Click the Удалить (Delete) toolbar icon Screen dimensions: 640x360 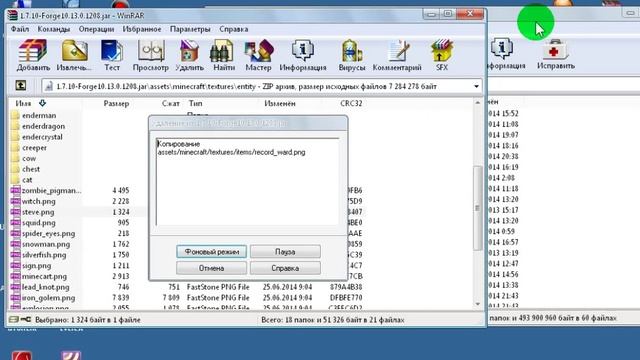(189, 55)
